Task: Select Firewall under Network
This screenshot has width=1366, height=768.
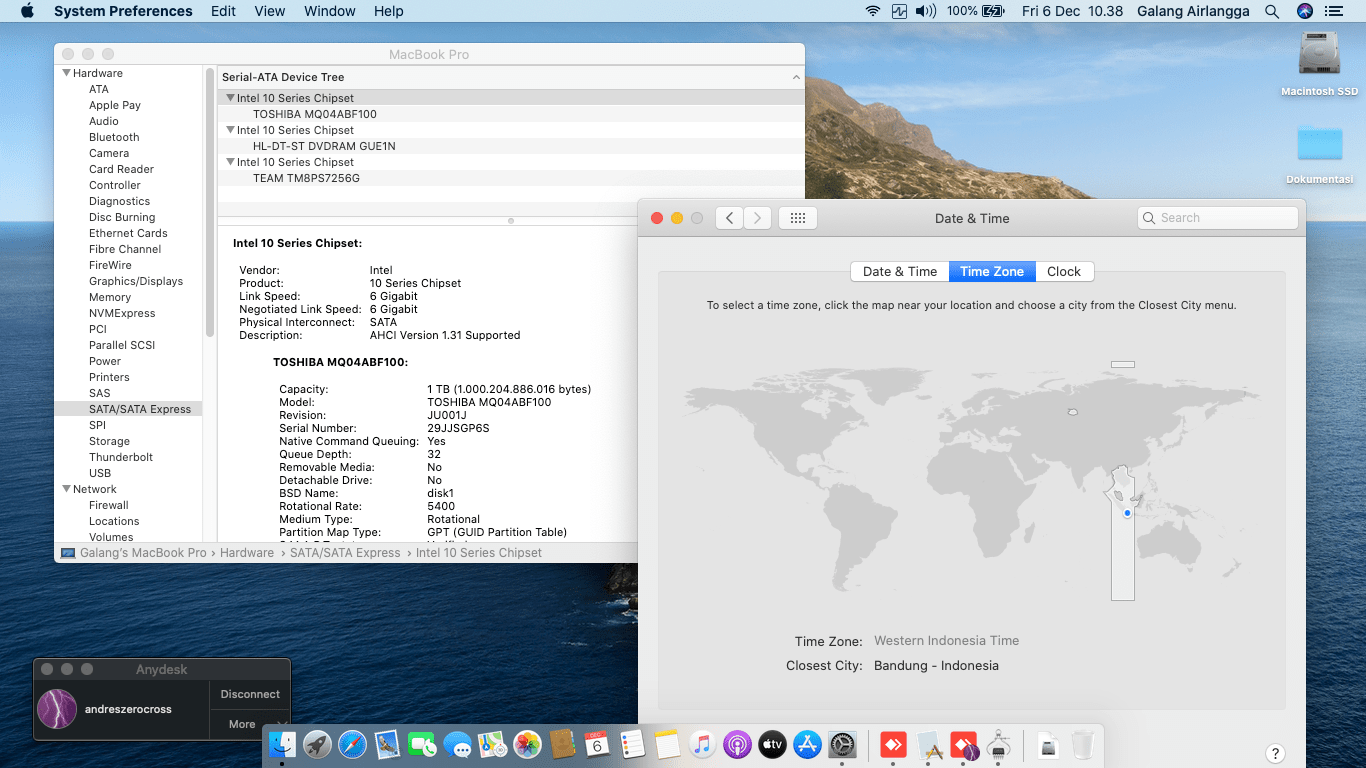Action: (x=109, y=505)
